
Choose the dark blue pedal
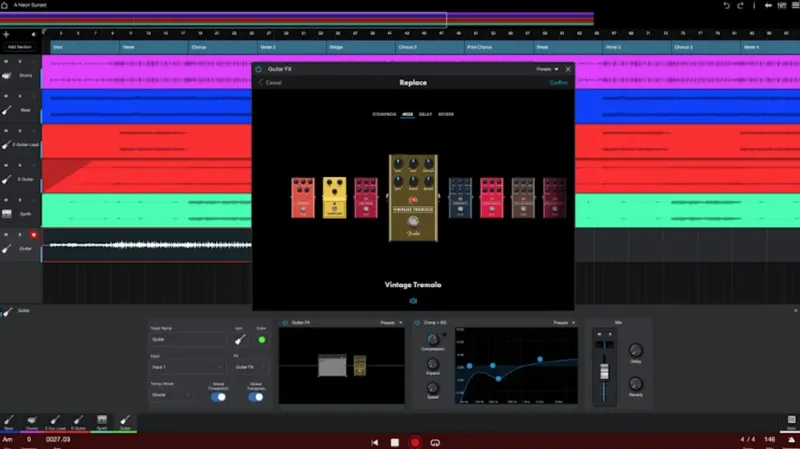coord(460,198)
